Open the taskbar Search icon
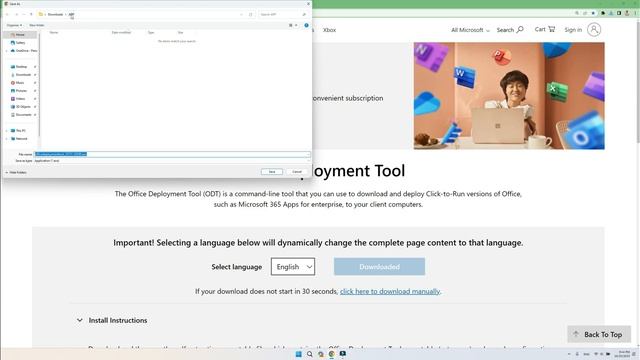 [309, 354]
